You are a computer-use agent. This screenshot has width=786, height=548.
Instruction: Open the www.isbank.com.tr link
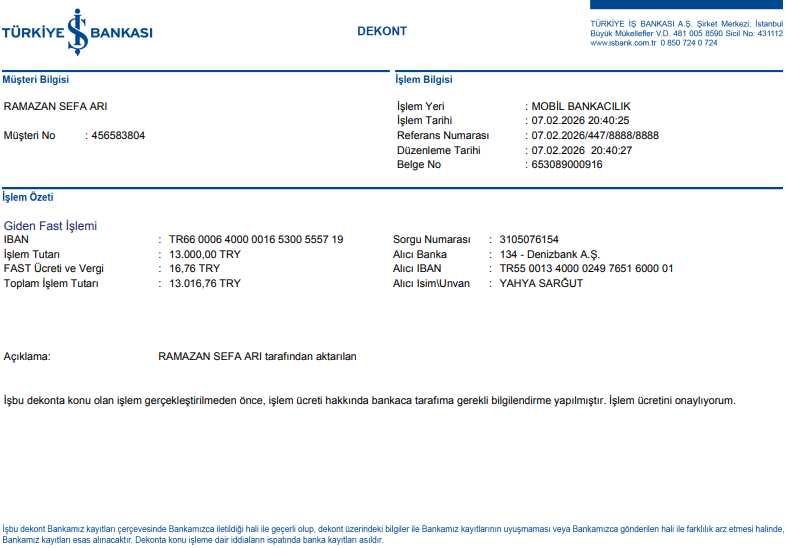(x=623, y=43)
